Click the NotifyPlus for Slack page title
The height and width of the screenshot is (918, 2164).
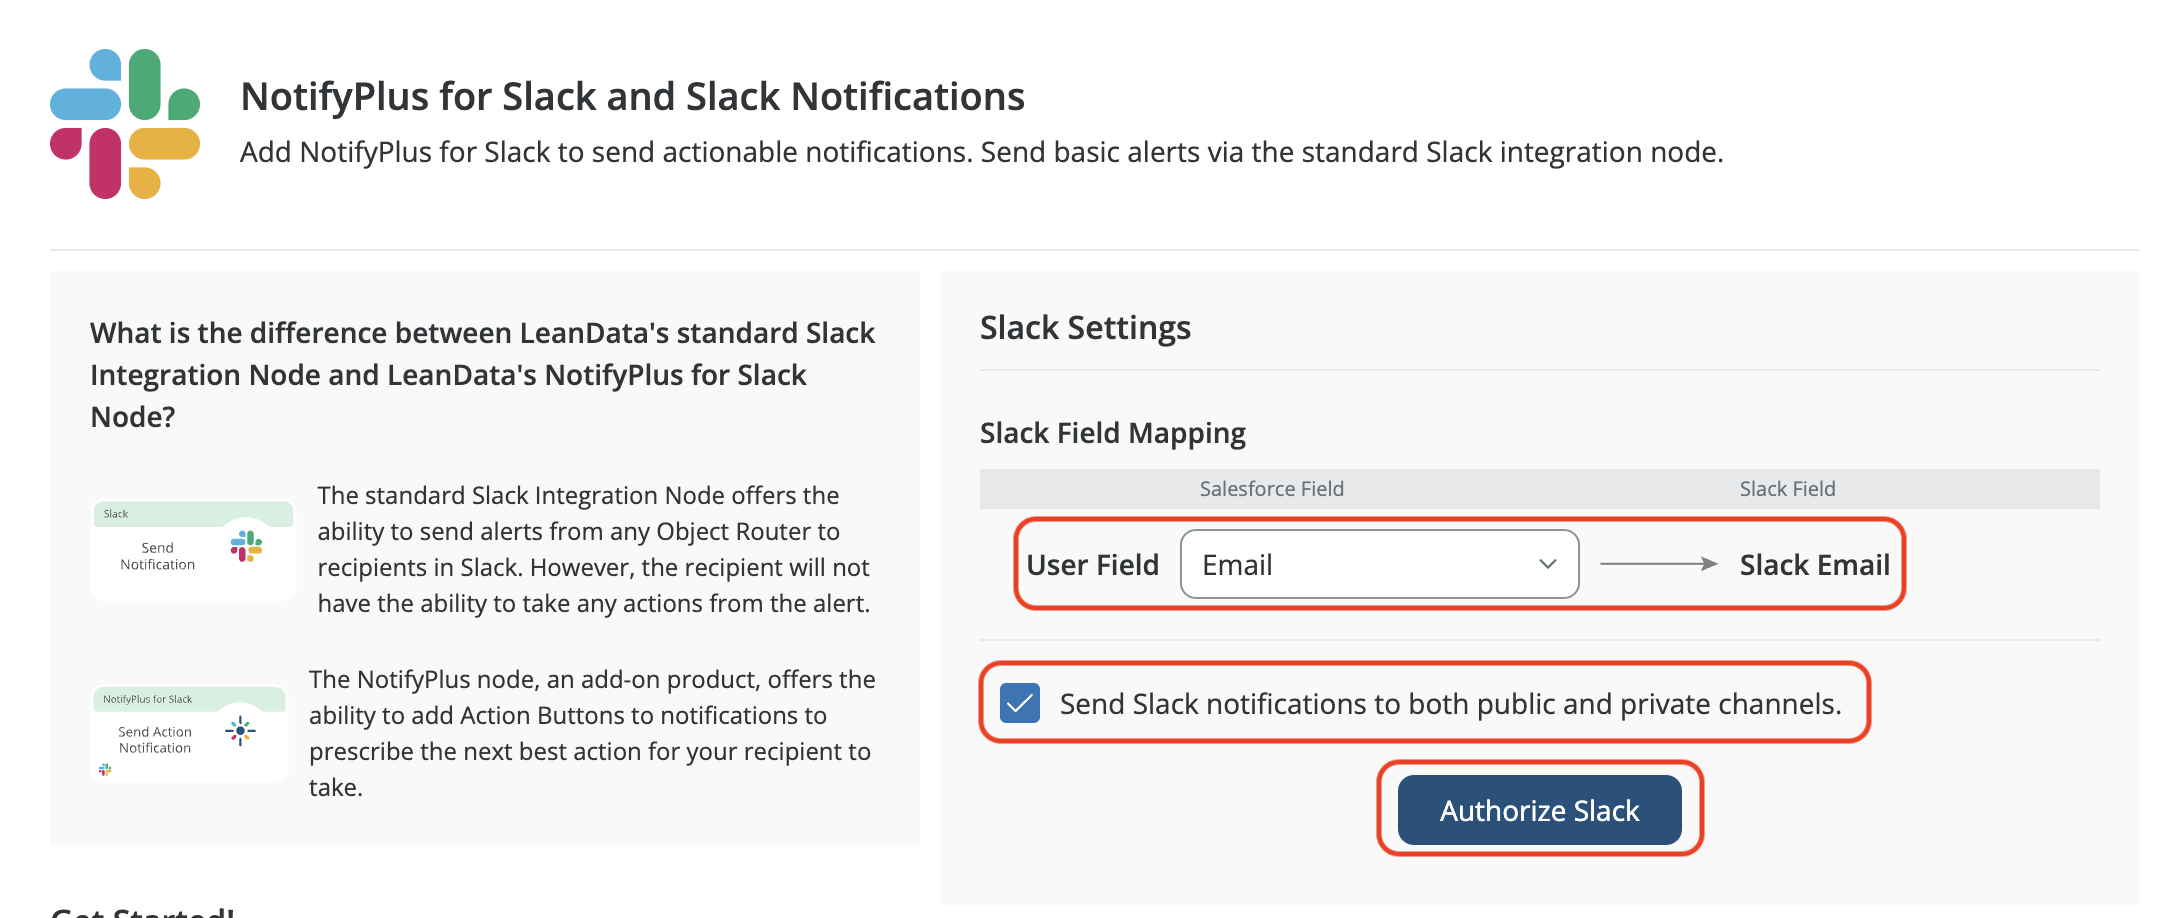tap(632, 97)
